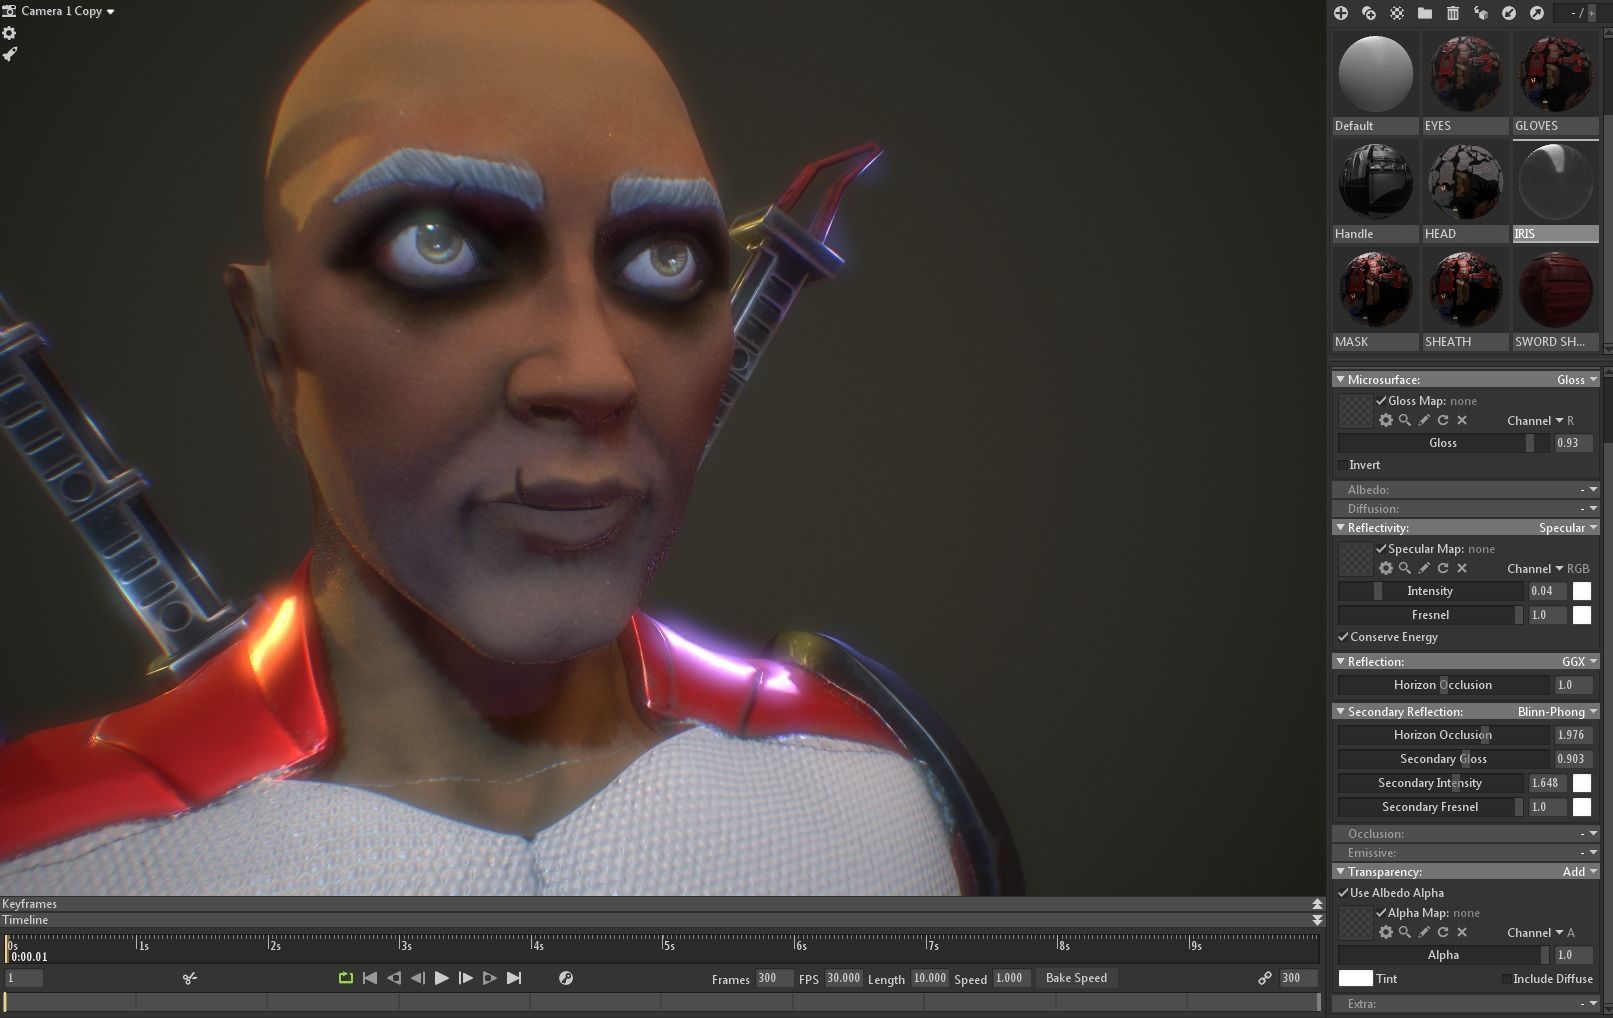Screen dimensions: 1613x1018
Task: Enable the Invert checkbox
Action: coord(1343,465)
